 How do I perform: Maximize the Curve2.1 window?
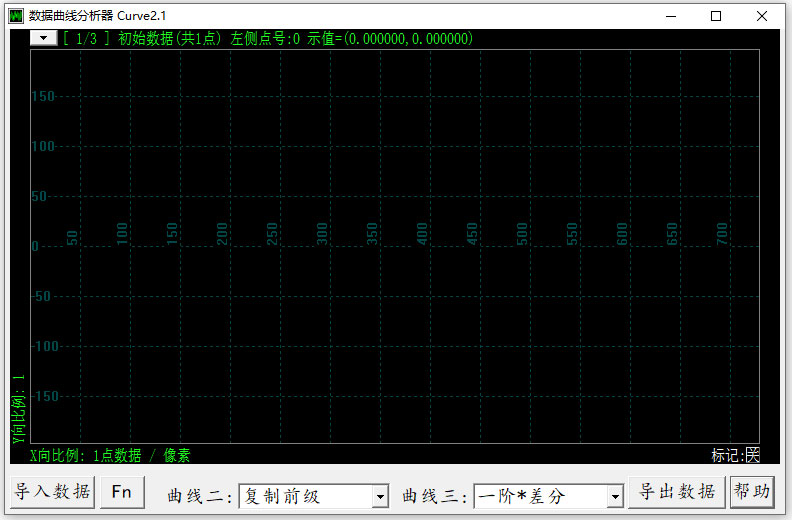[x=716, y=16]
